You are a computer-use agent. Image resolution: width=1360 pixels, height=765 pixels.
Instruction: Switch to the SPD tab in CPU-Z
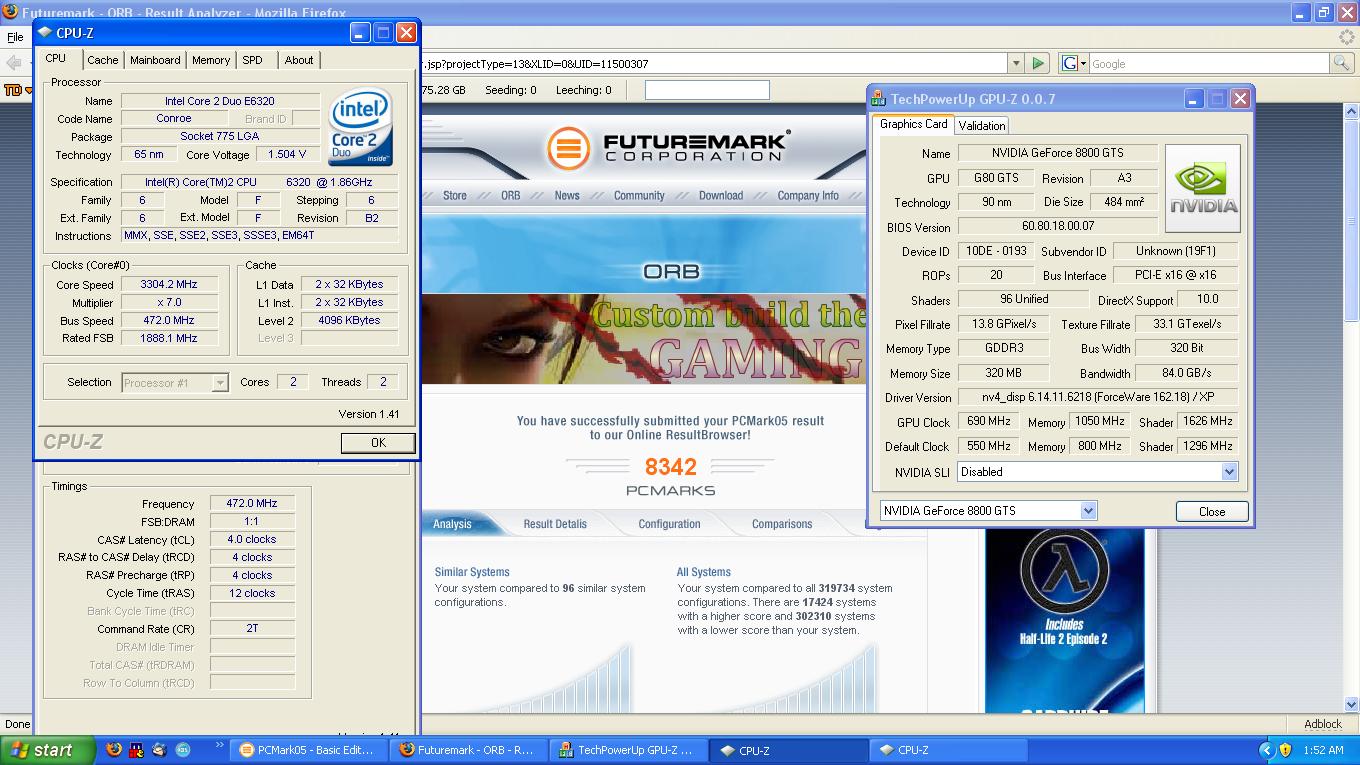(253, 60)
